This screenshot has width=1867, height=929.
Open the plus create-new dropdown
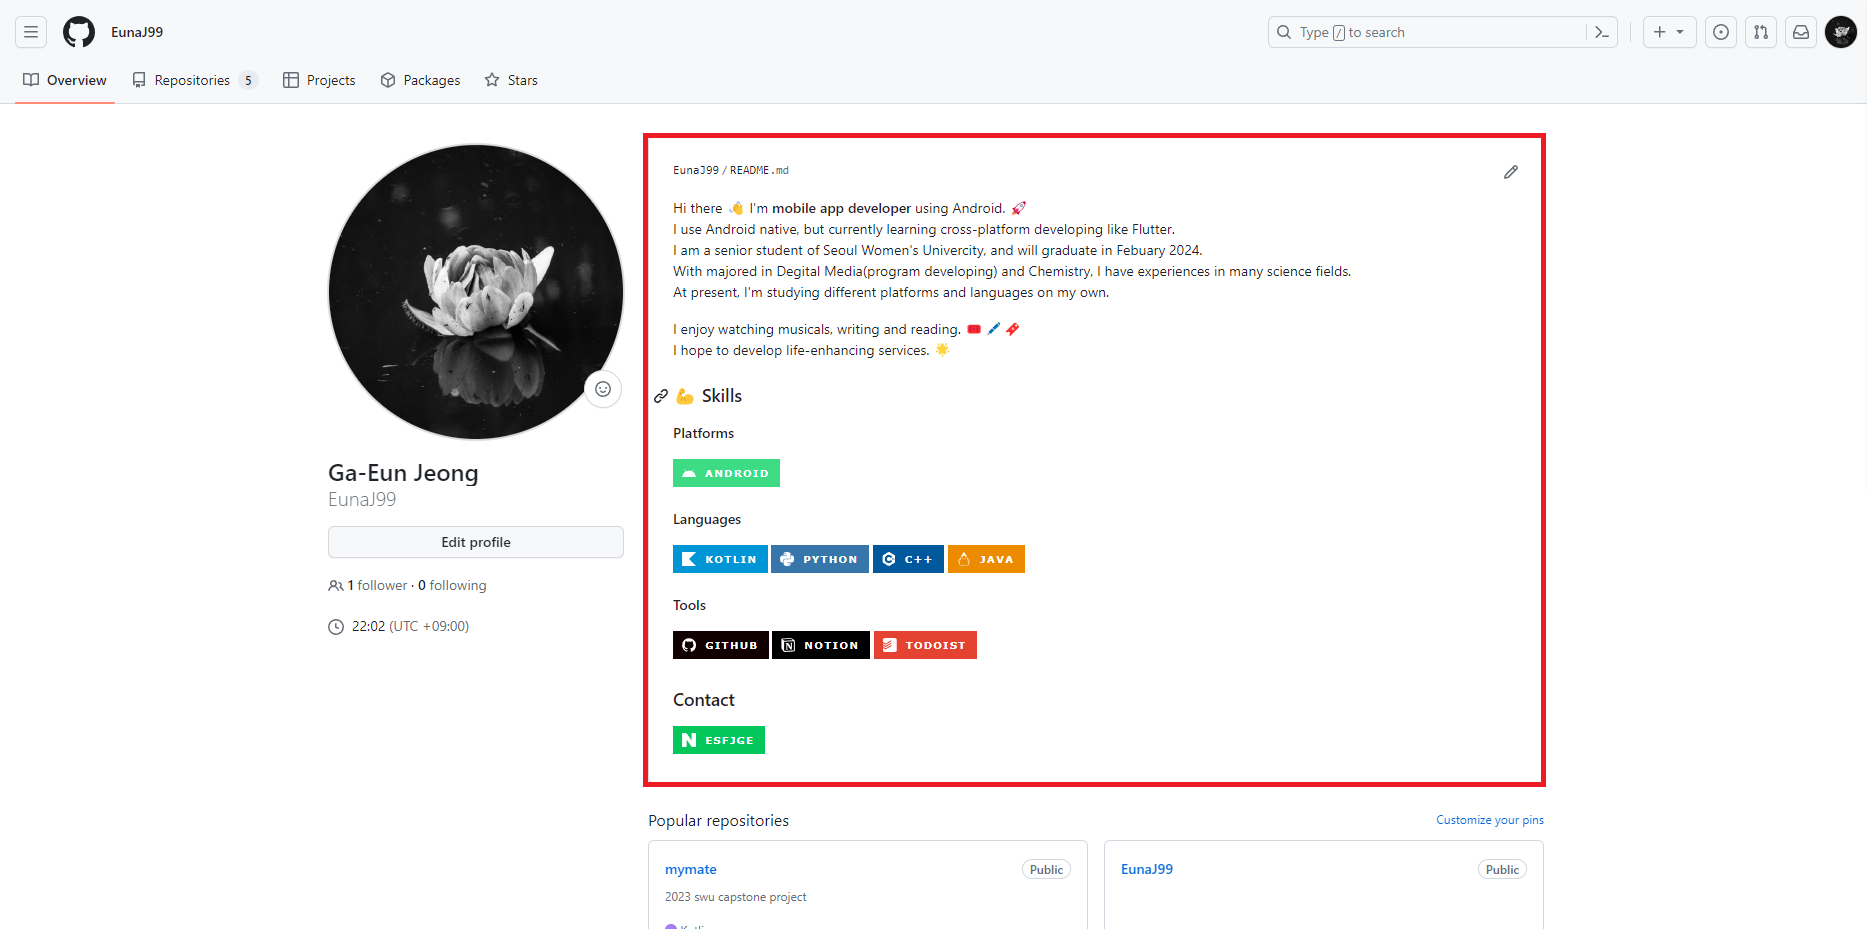coord(1669,31)
